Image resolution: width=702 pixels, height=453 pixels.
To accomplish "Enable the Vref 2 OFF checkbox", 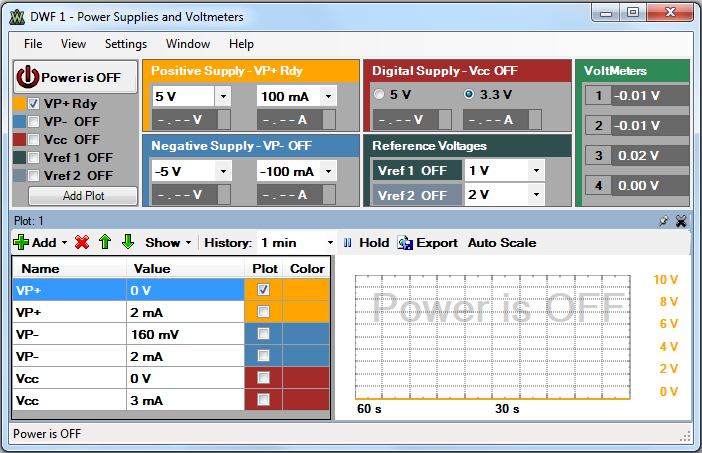I will pos(34,175).
